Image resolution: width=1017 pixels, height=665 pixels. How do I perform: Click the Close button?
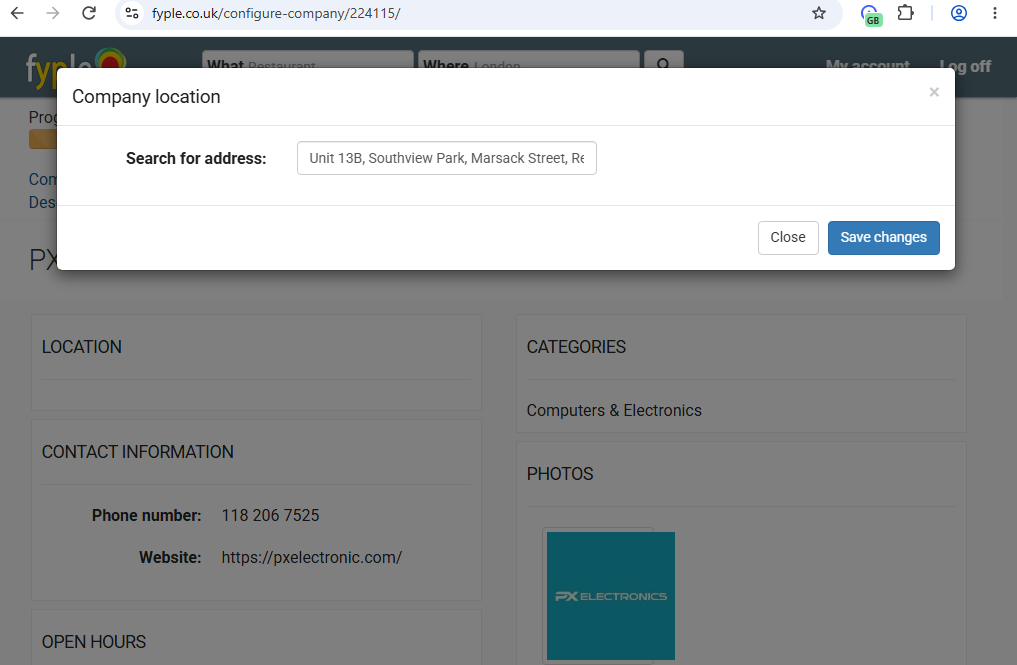point(788,237)
